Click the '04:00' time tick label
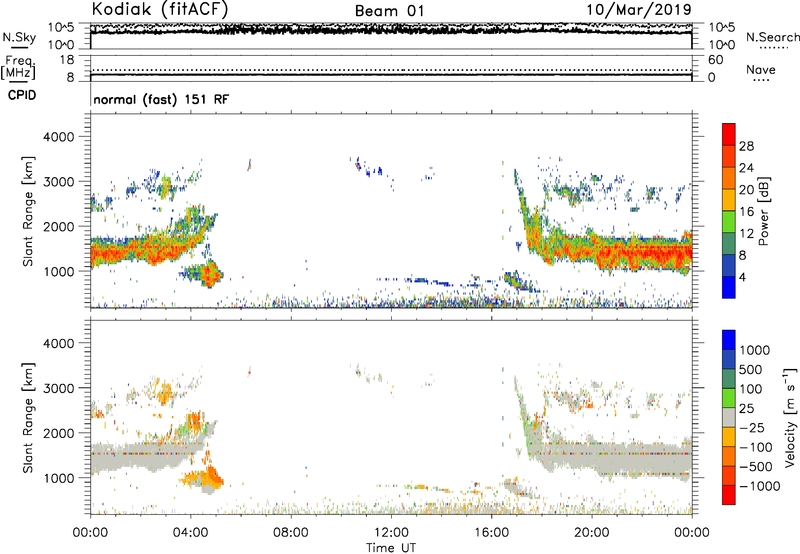 (x=191, y=533)
